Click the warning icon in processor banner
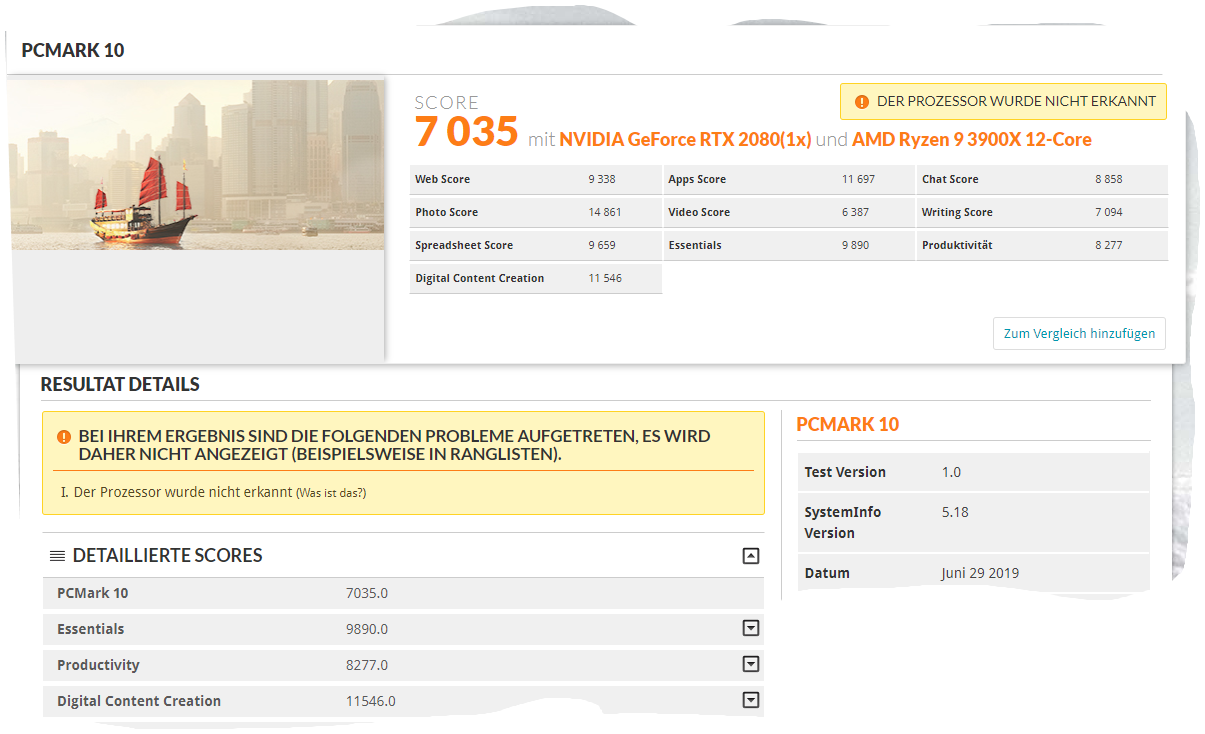The width and height of the screenshot is (1205, 734). 862,102
